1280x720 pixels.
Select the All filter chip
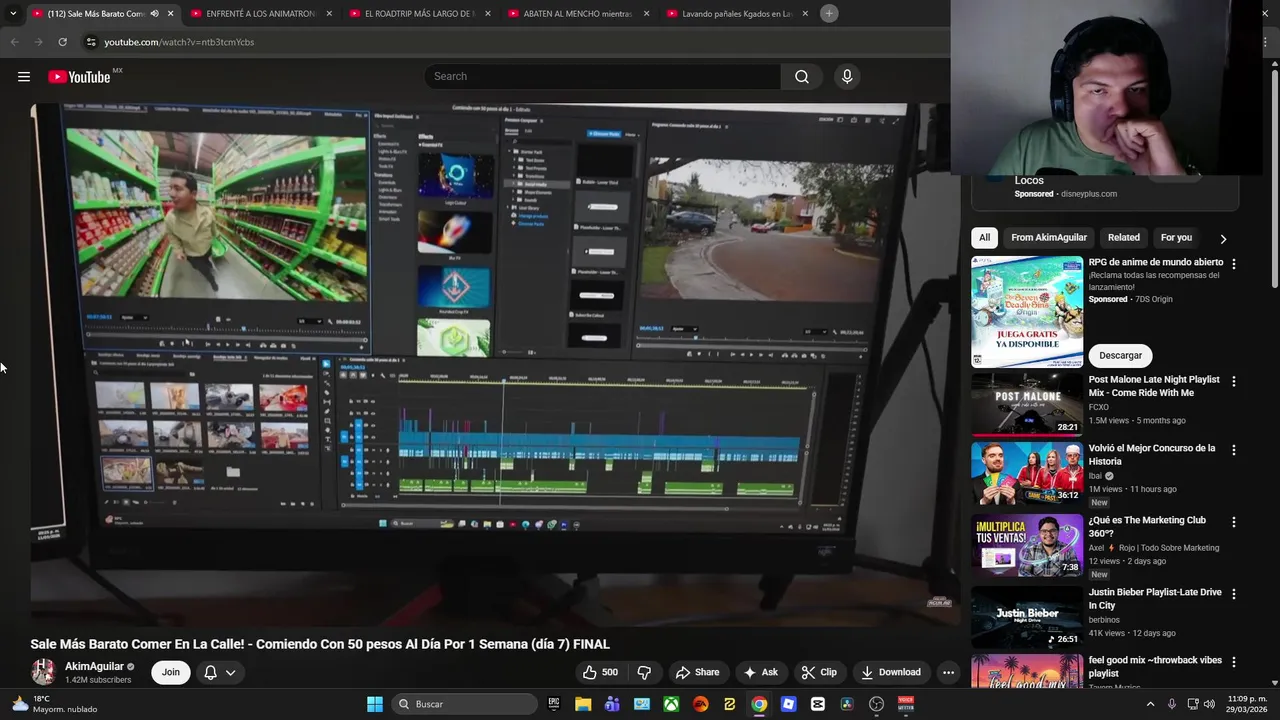[985, 238]
